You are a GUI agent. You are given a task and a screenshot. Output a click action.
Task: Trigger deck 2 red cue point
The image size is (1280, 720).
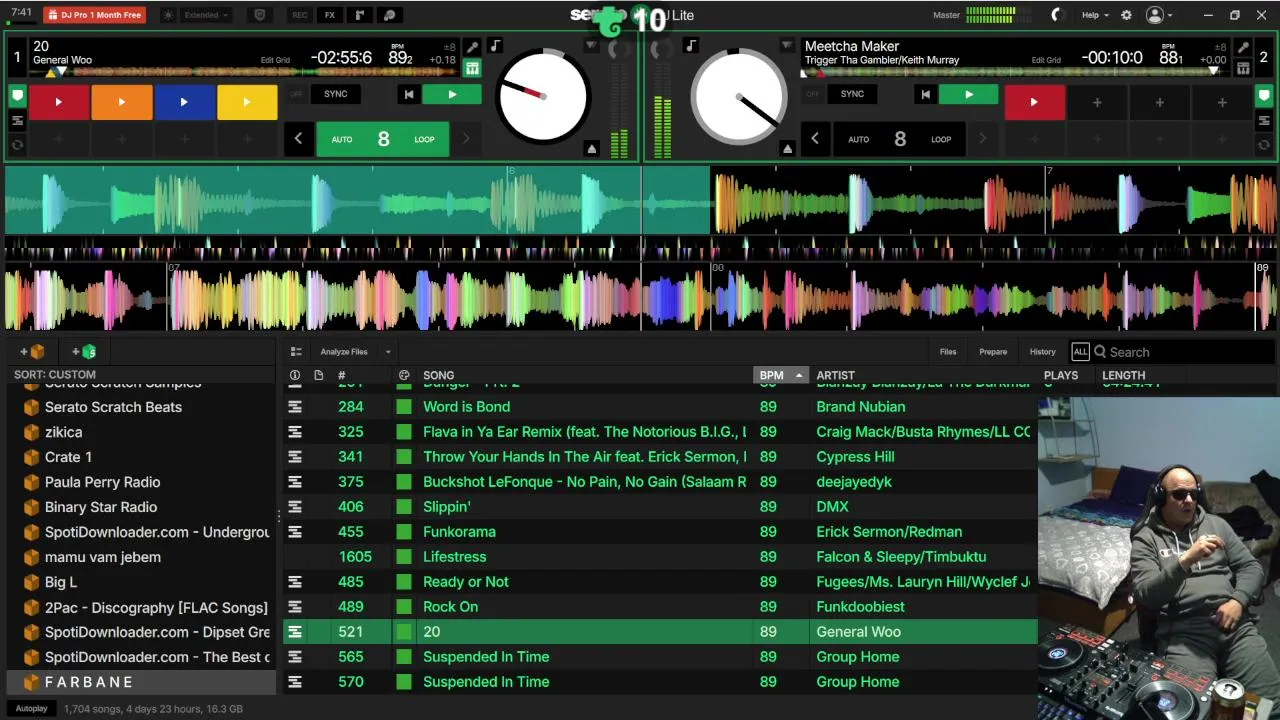point(1034,102)
